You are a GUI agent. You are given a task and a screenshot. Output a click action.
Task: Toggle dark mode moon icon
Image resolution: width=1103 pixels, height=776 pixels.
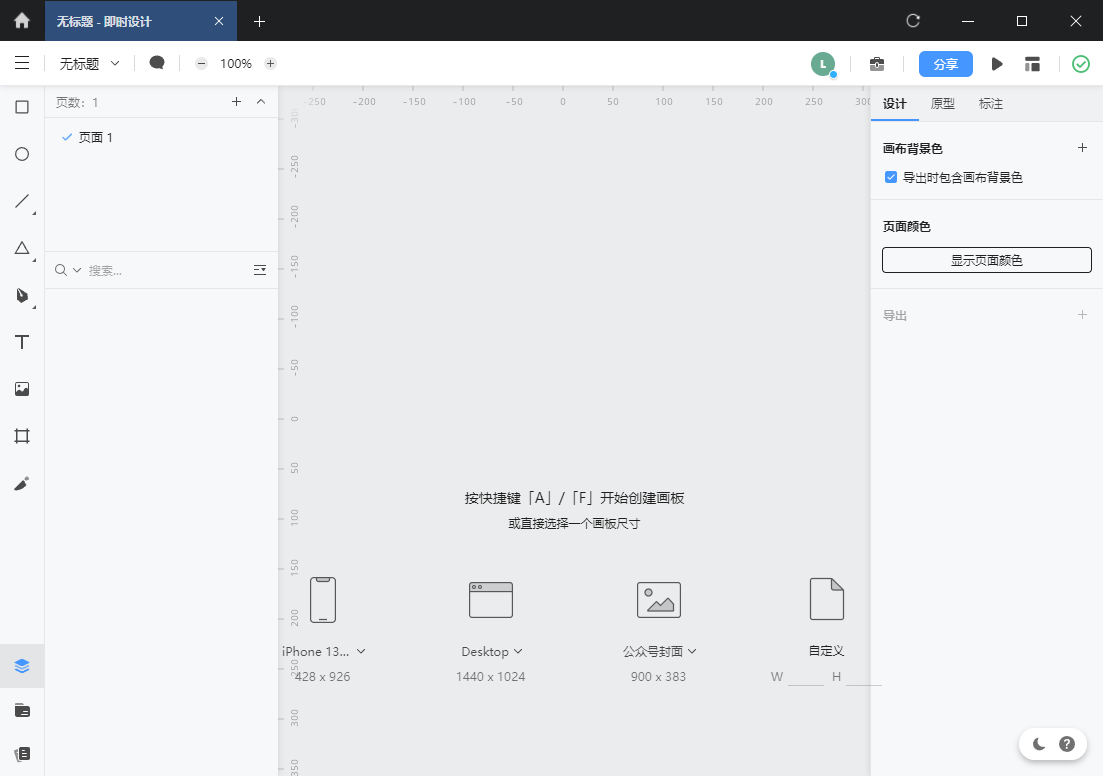click(x=1039, y=744)
